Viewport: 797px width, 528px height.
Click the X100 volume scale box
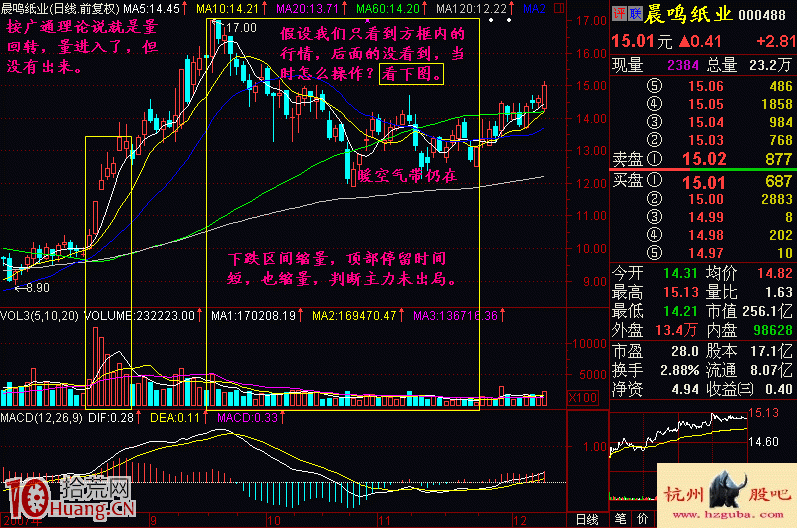pyautogui.click(x=582, y=397)
